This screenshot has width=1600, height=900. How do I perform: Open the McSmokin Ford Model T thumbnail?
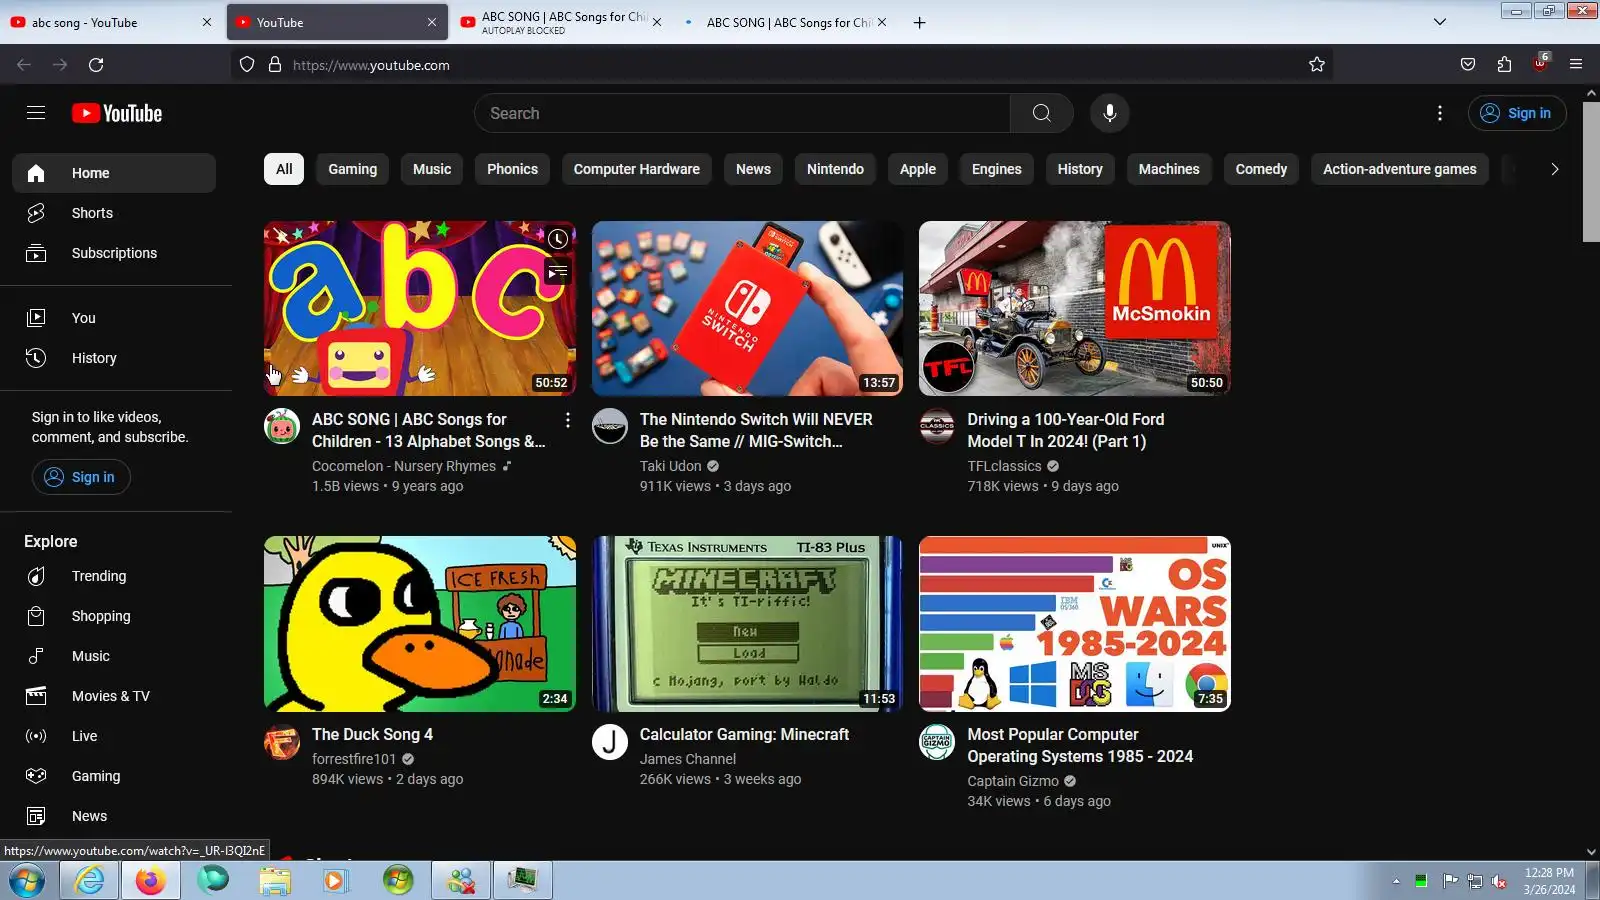pos(1075,308)
